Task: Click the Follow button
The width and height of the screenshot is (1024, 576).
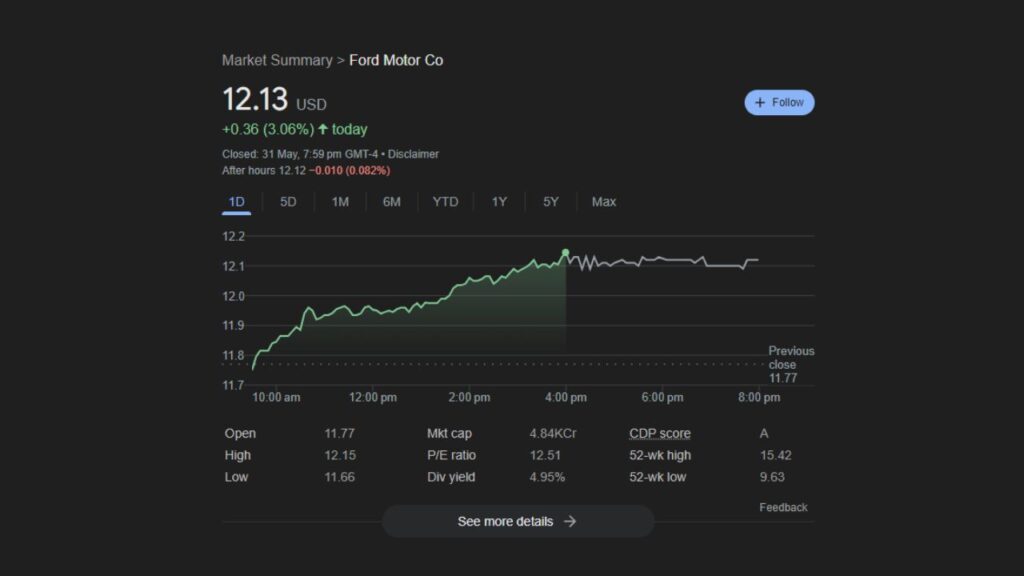Action: (779, 103)
